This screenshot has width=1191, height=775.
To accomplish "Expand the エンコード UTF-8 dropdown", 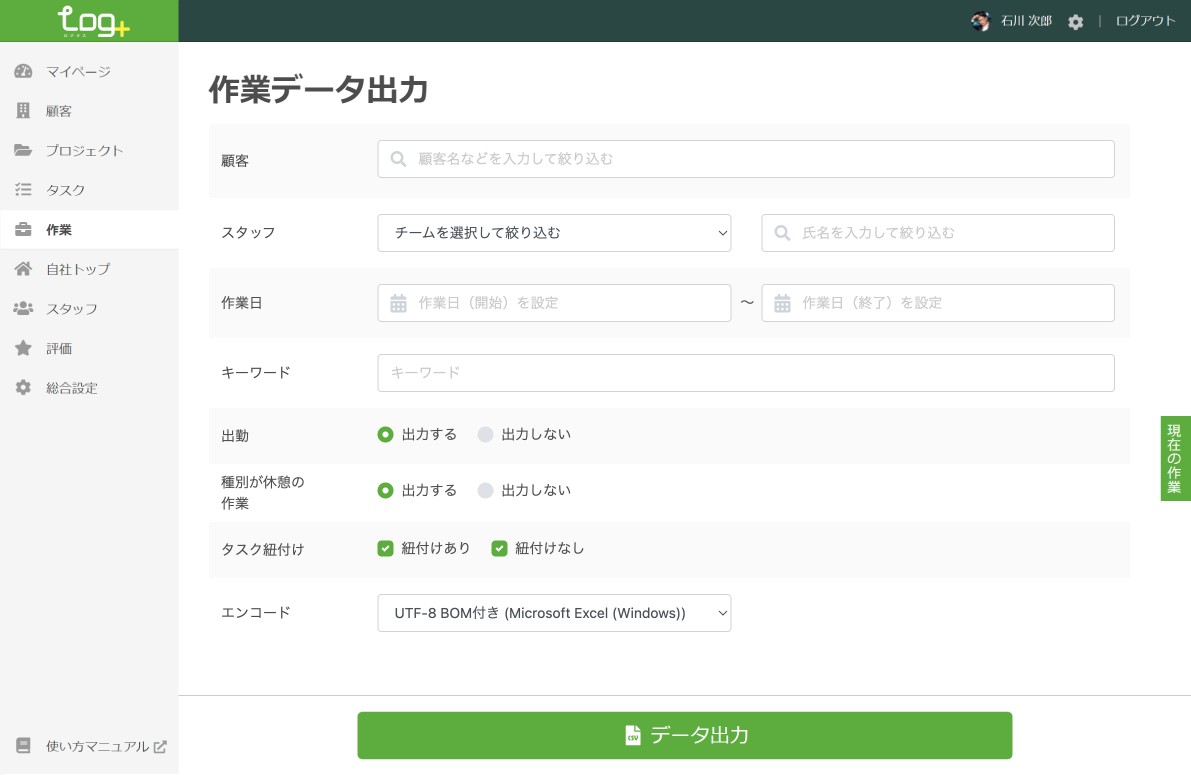I will coord(554,613).
